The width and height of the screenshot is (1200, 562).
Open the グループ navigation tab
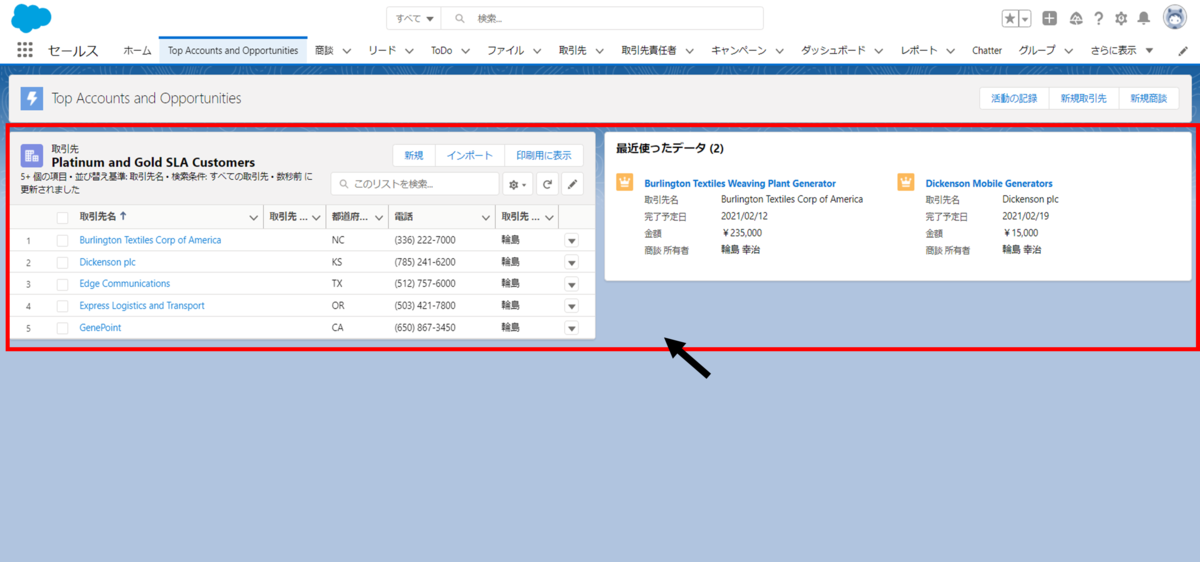click(x=1037, y=50)
